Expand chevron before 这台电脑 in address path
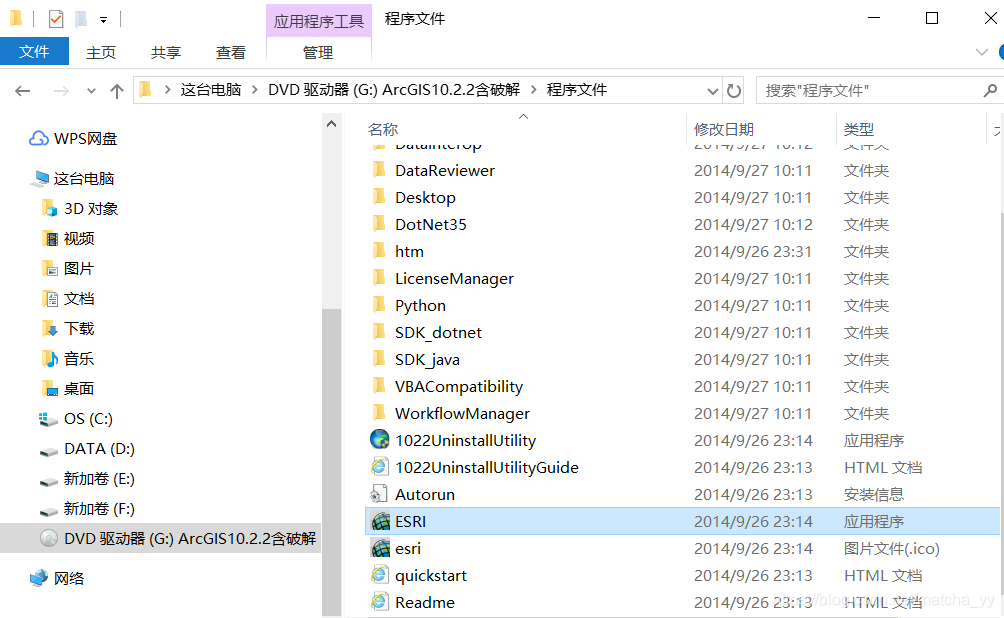The width and height of the screenshot is (1004, 618). click(x=167, y=90)
